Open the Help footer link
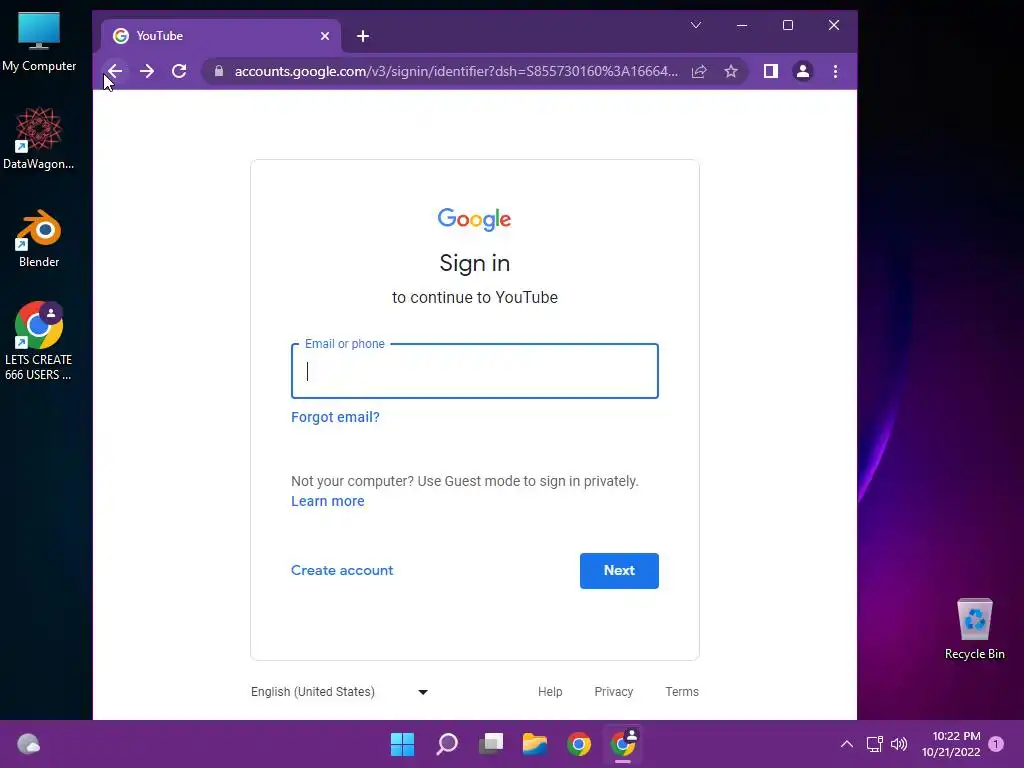Screen dimensions: 1024x768 click(x=550, y=692)
